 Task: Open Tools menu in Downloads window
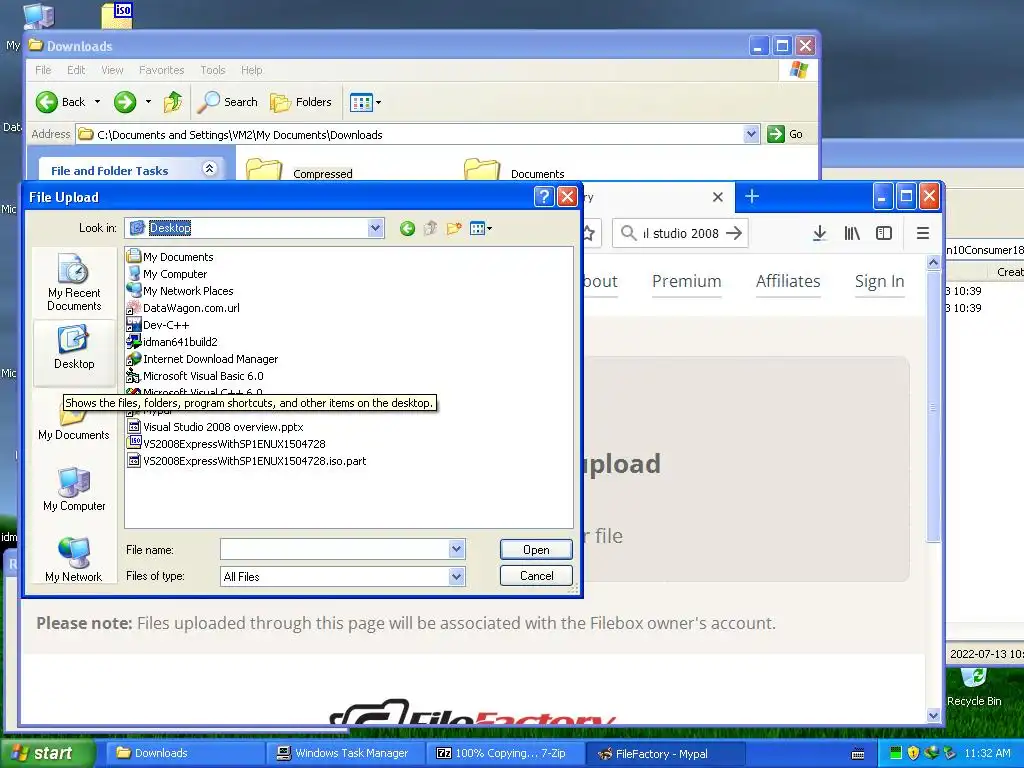pyautogui.click(x=212, y=70)
